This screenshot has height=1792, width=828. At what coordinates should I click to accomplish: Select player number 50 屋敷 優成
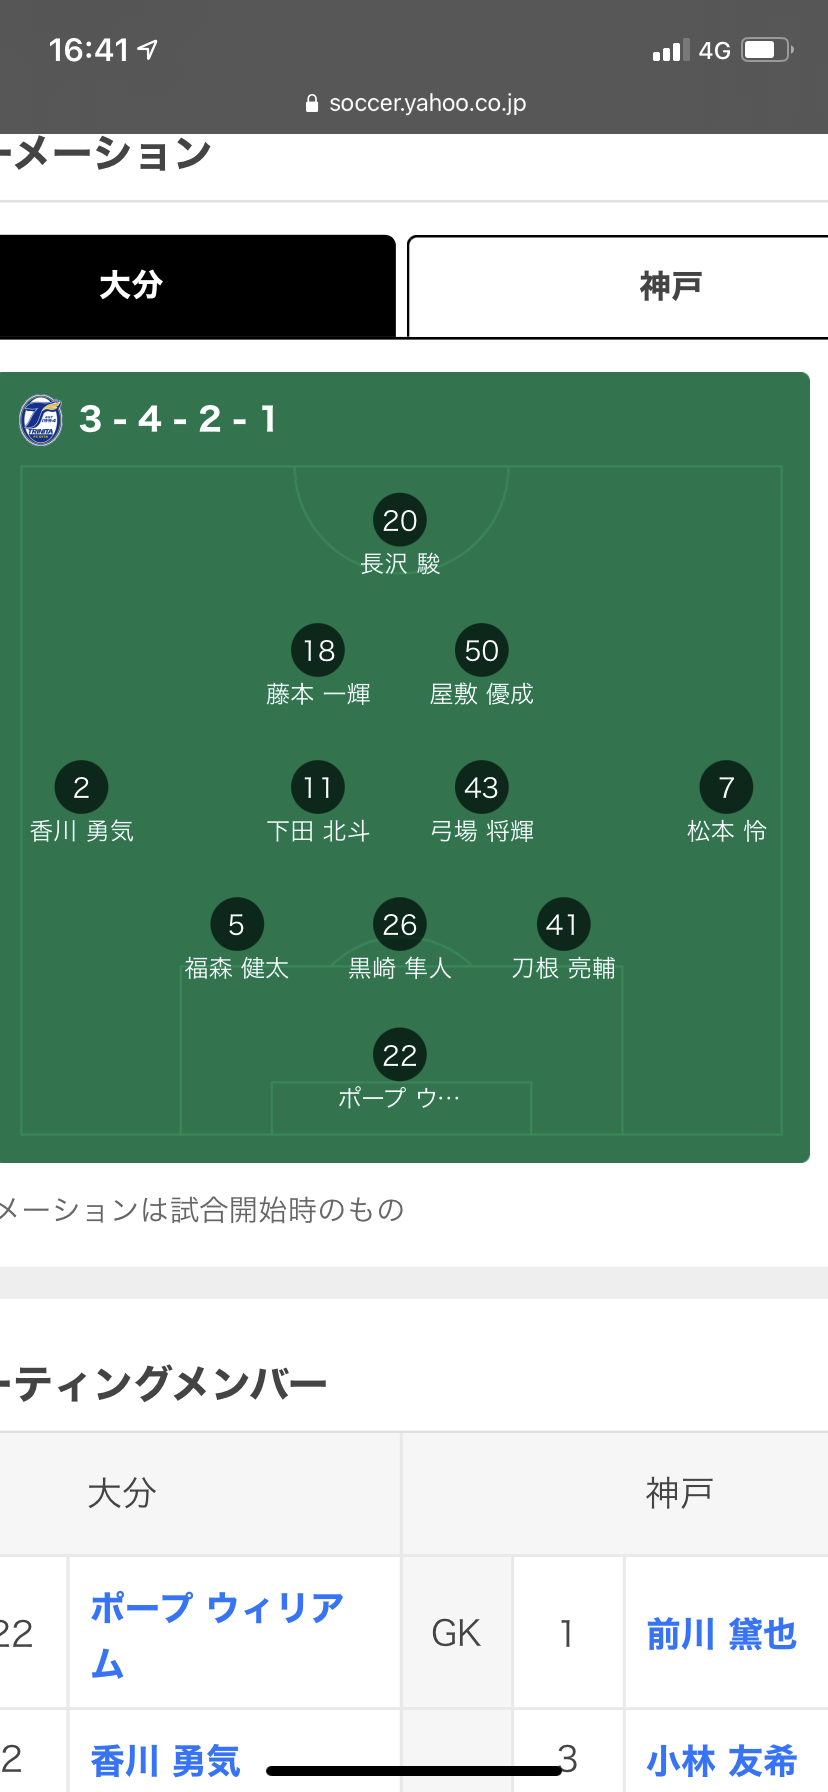(x=482, y=666)
